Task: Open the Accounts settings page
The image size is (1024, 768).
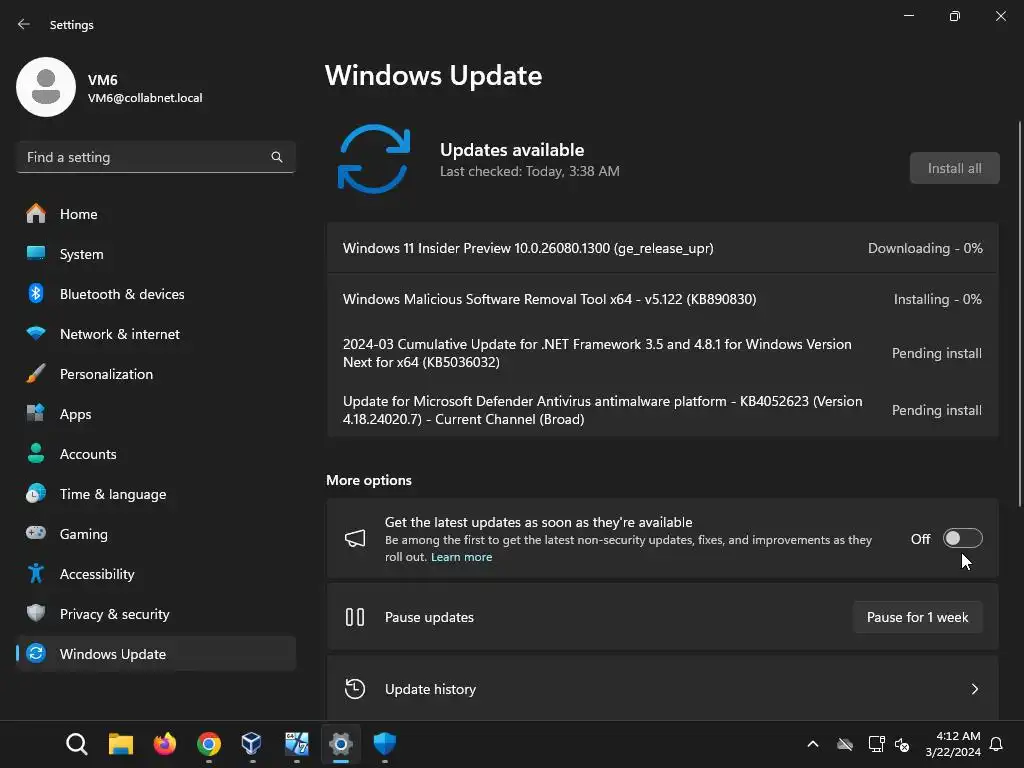Action: pos(156,454)
